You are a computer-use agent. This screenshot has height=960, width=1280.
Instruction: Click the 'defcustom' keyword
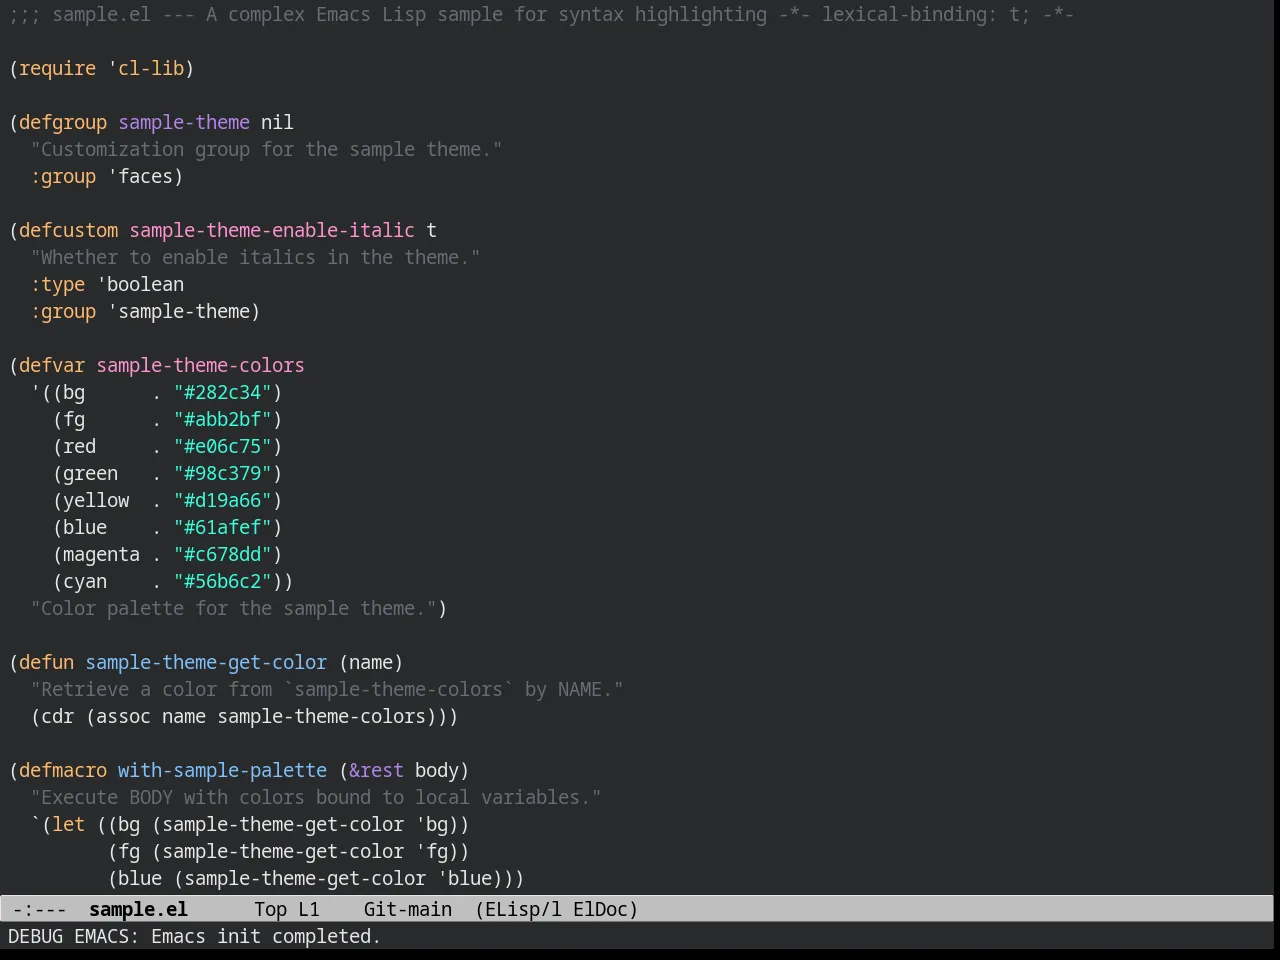click(68, 230)
